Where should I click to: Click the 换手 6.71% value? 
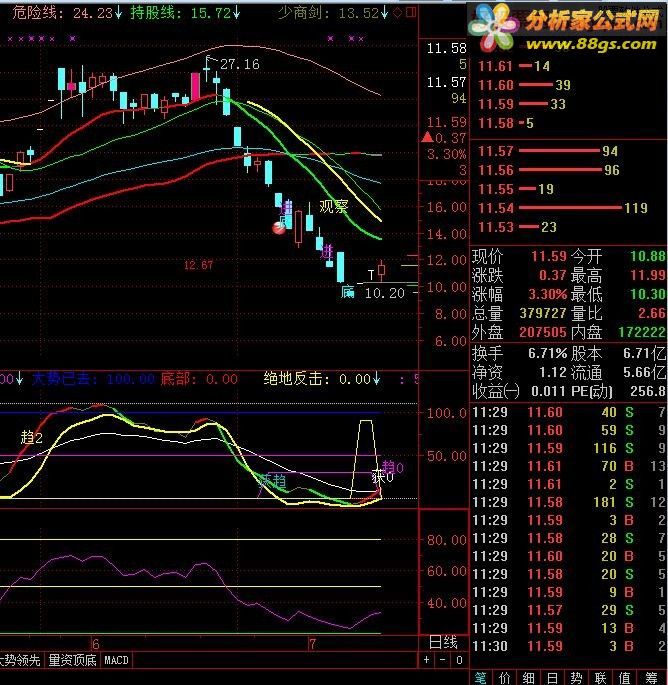click(x=547, y=353)
